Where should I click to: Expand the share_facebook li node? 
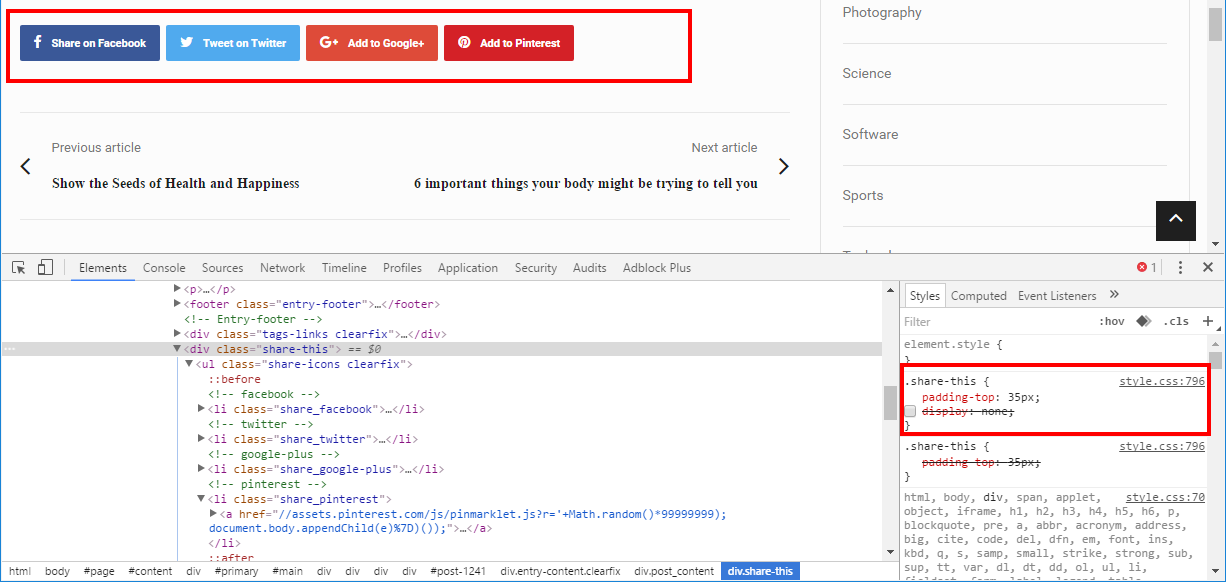201,409
